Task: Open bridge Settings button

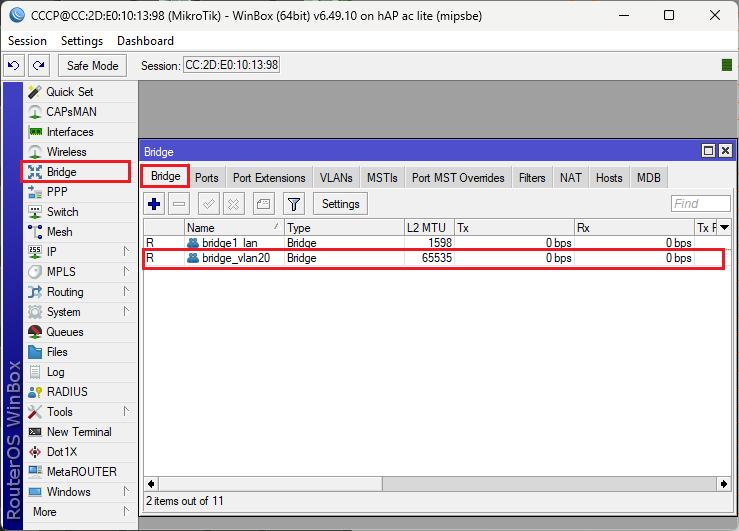Action: pos(340,204)
